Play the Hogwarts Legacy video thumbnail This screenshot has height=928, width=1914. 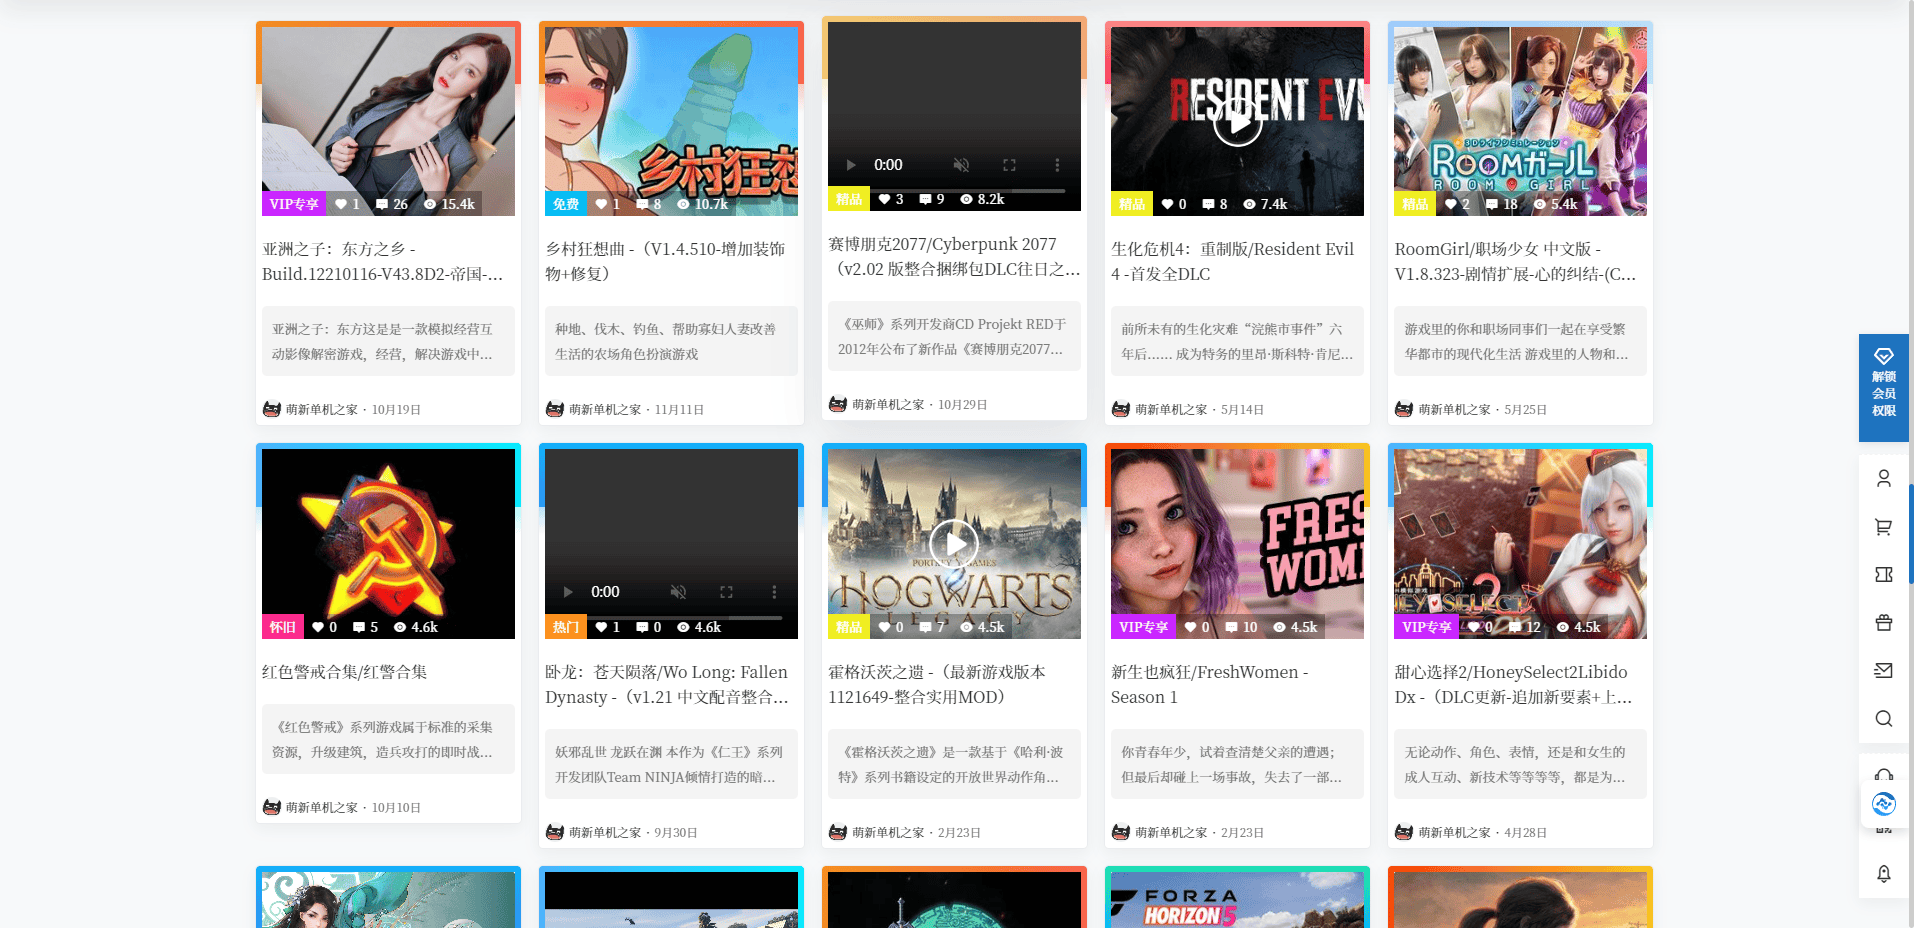pos(954,543)
